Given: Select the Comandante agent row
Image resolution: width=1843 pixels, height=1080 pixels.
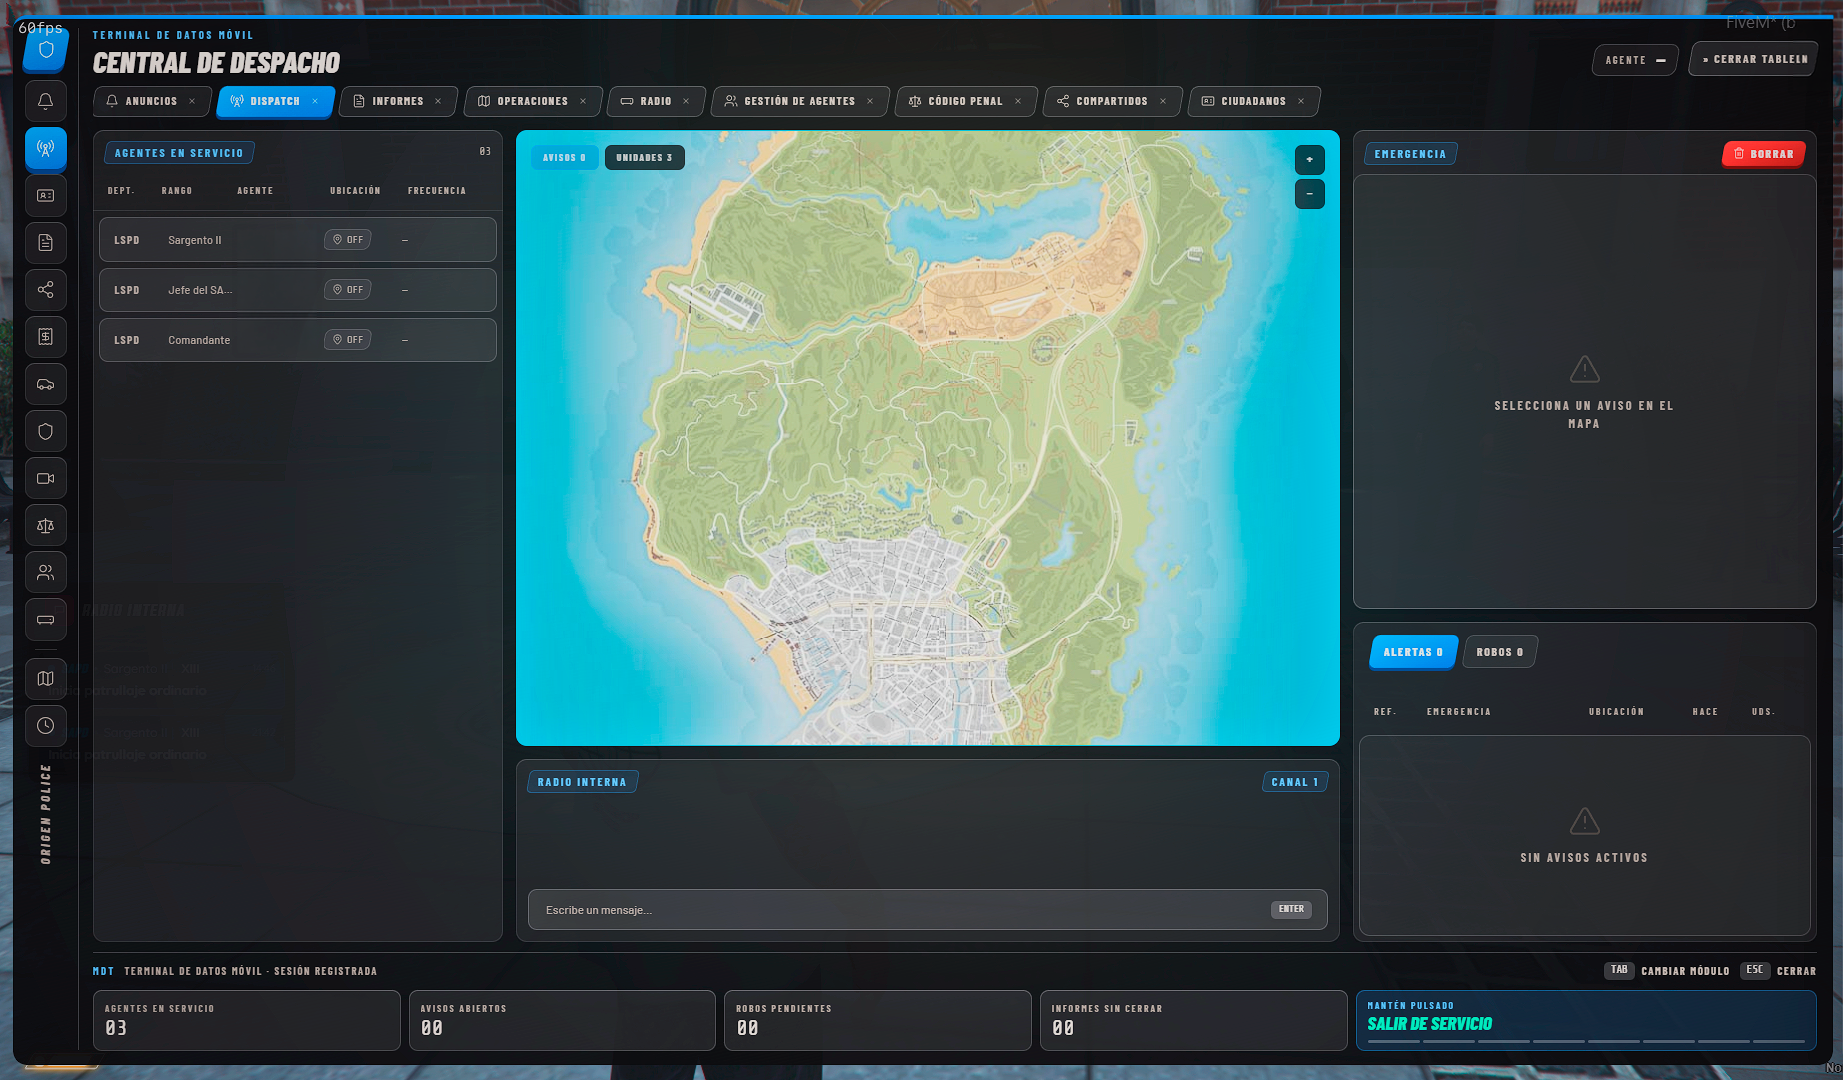Looking at the screenshot, I should [298, 340].
